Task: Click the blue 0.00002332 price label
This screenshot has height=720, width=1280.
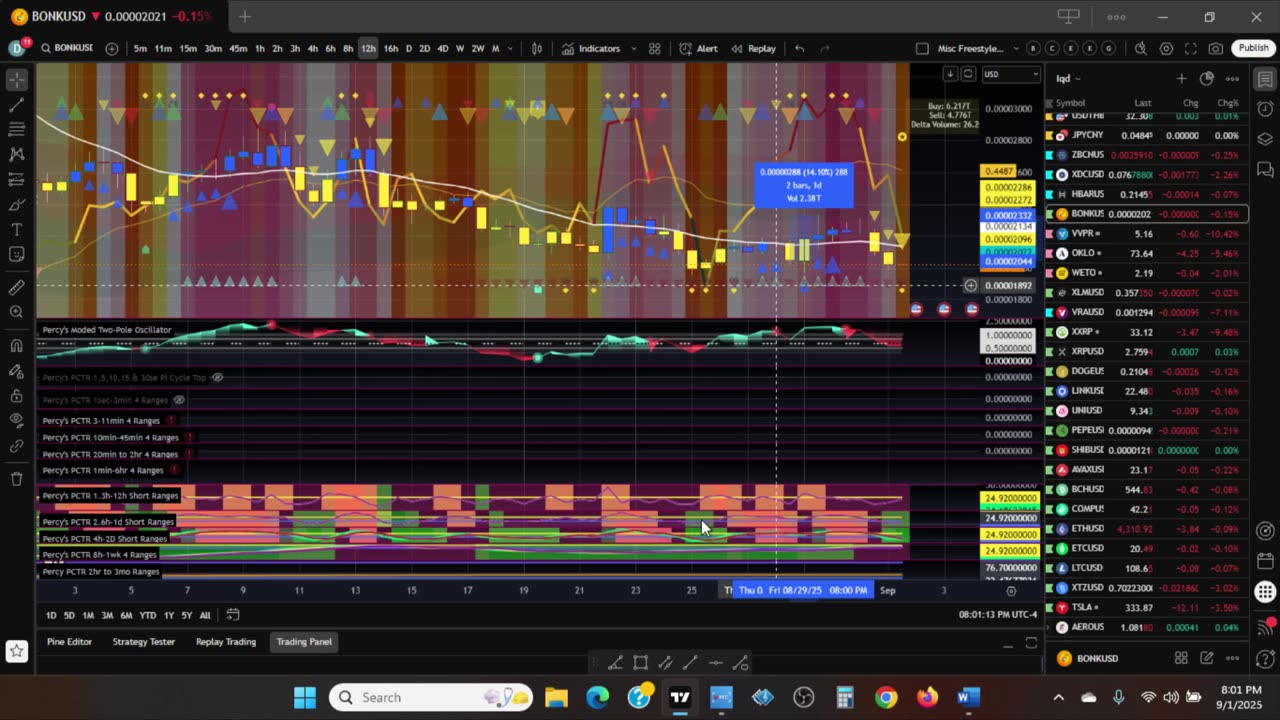Action: pos(1009,216)
